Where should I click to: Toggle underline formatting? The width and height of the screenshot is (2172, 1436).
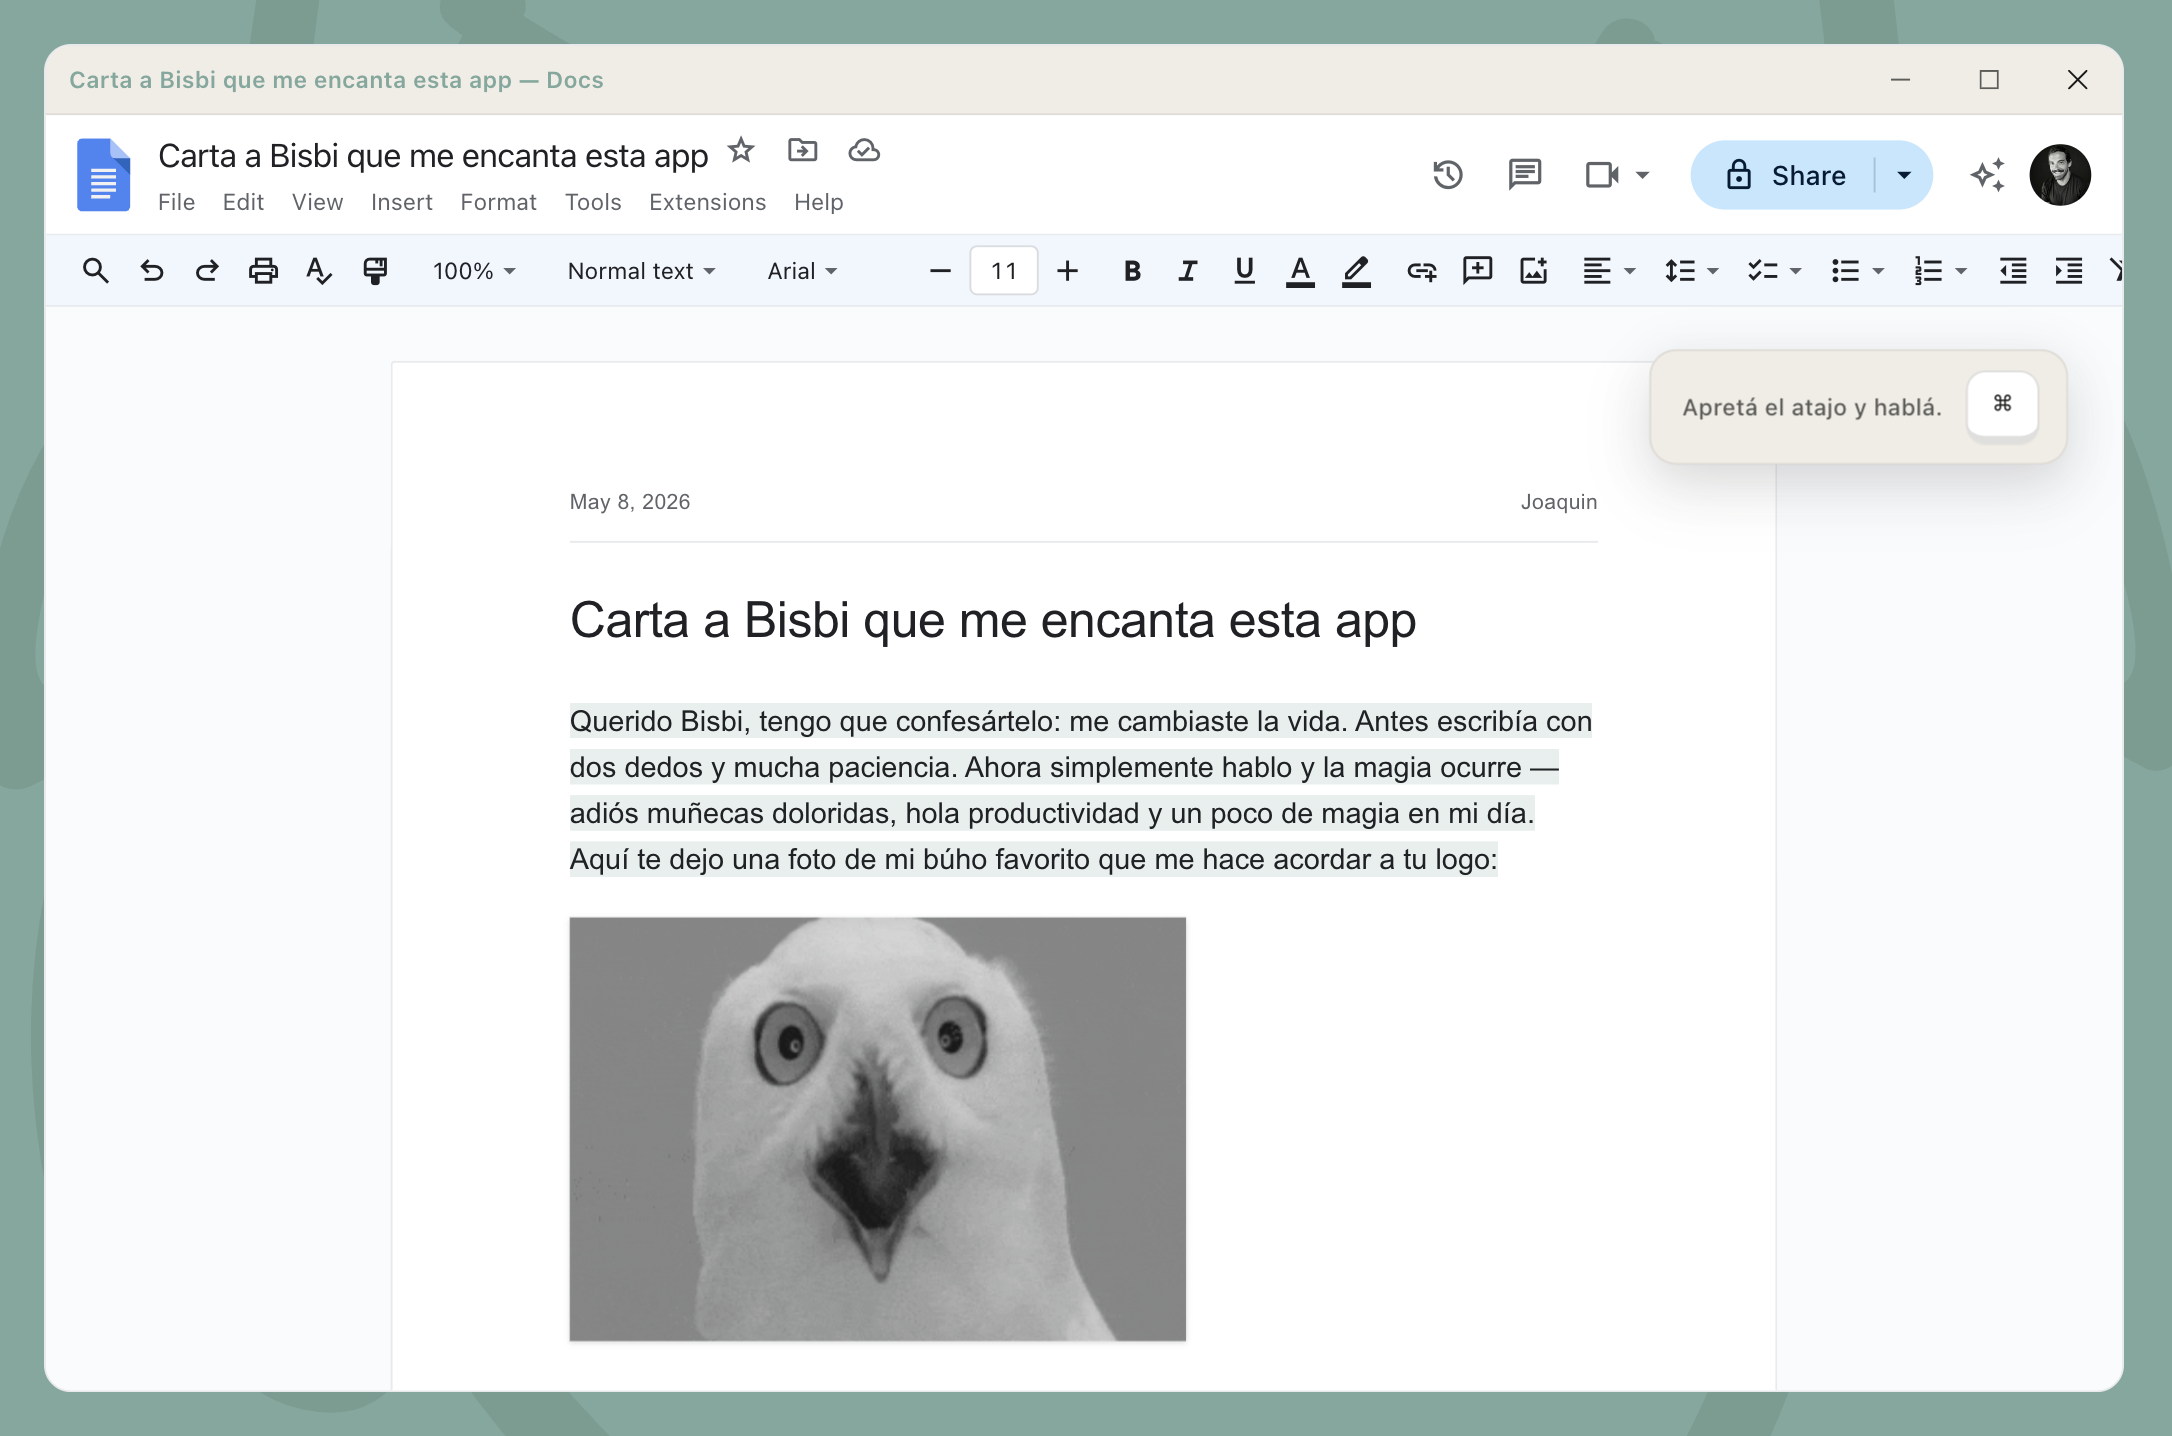[x=1244, y=271]
